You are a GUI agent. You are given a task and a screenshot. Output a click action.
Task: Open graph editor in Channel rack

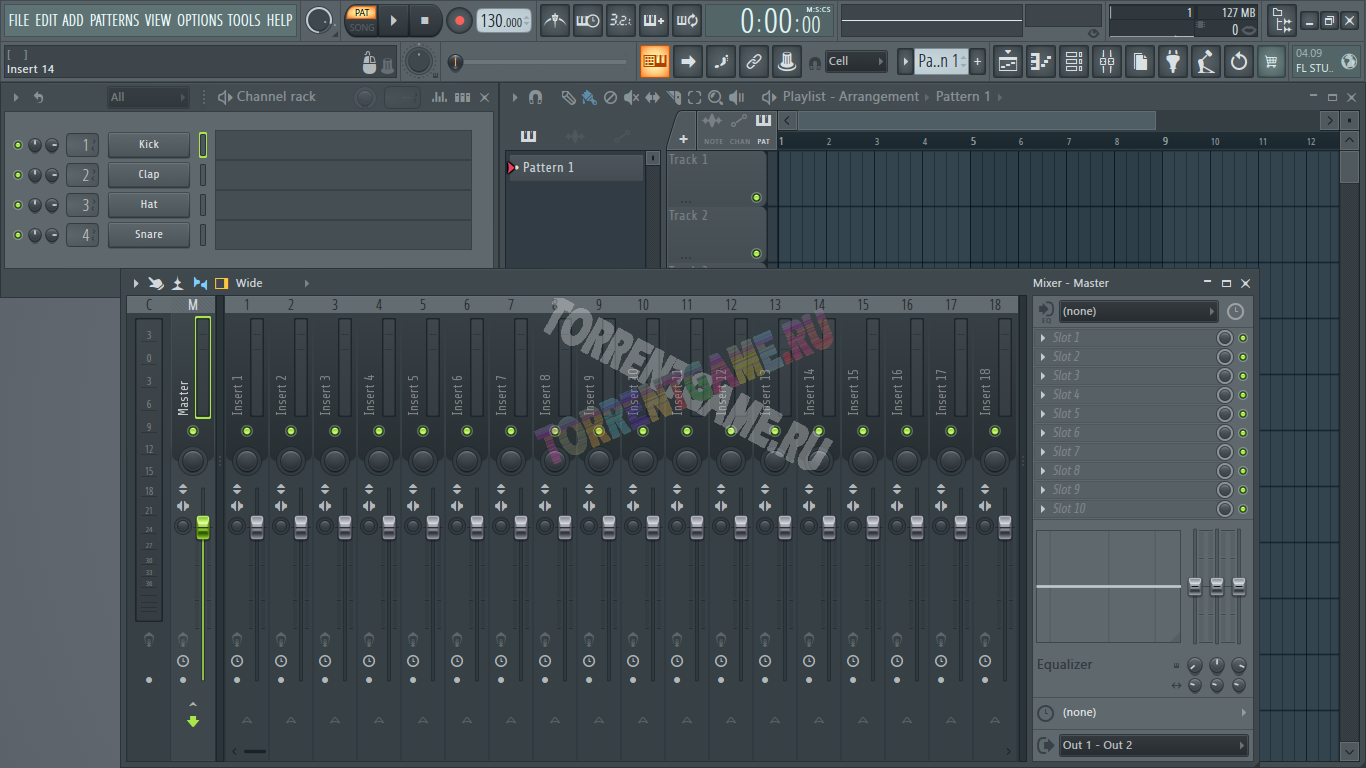click(x=439, y=97)
